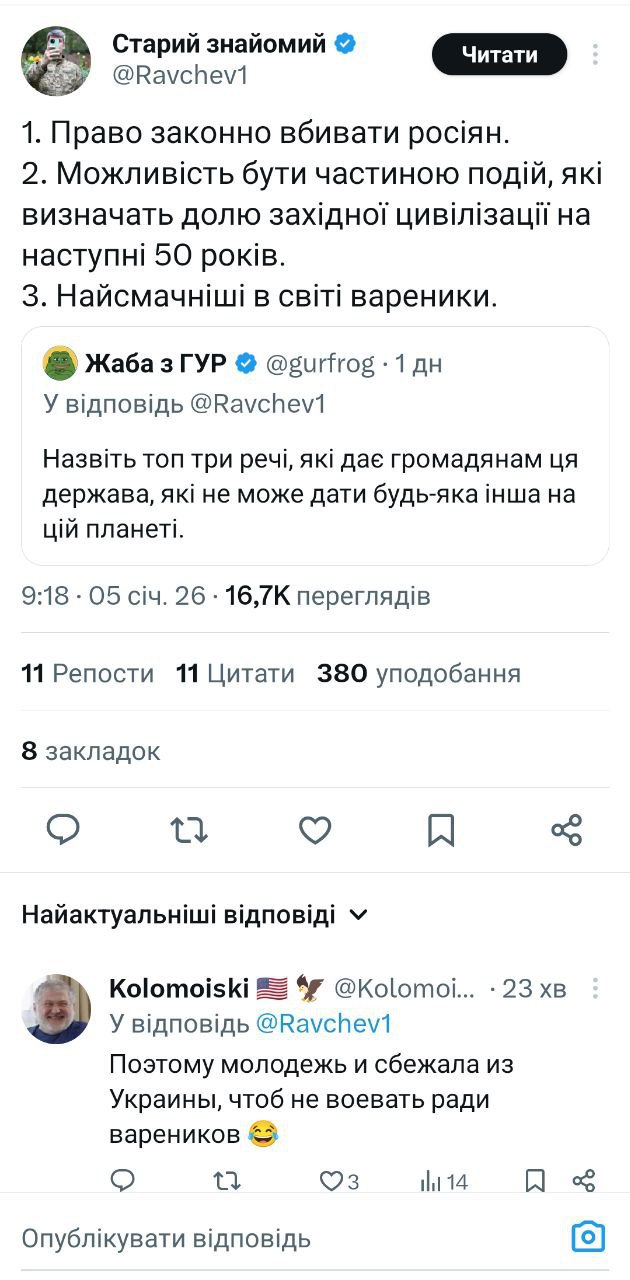Screen dimensions: 630x1280
Task: Like the Kolomoiski reply
Action: [332, 1181]
